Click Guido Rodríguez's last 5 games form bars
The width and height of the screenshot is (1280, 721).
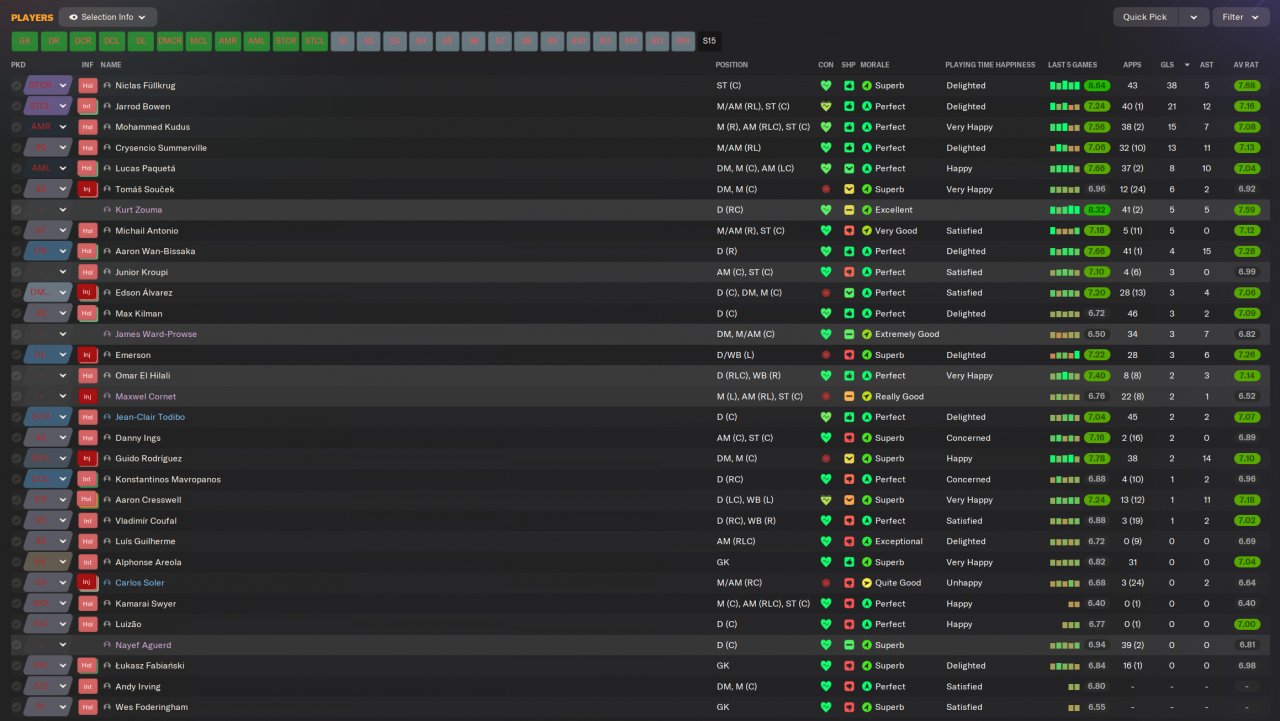pyautogui.click(x=1065, y=459)
